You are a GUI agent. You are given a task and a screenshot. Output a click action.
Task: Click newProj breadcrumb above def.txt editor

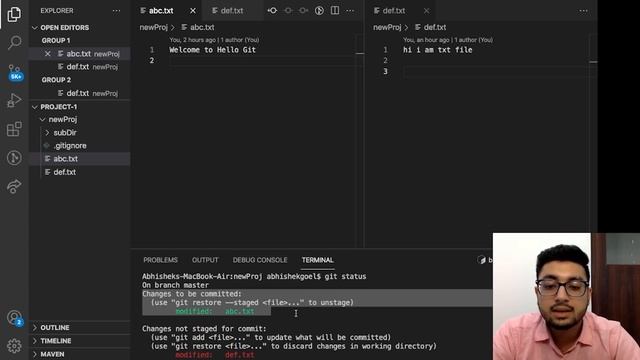pyautogui.click(x=387, y=27)
